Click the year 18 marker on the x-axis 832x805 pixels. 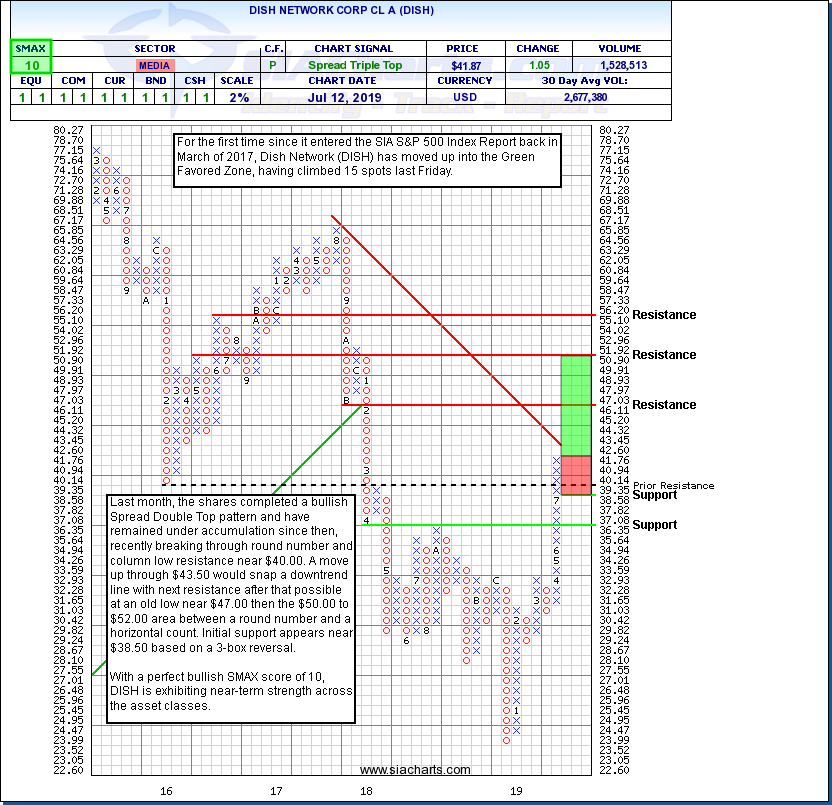[x=367, y=790]
